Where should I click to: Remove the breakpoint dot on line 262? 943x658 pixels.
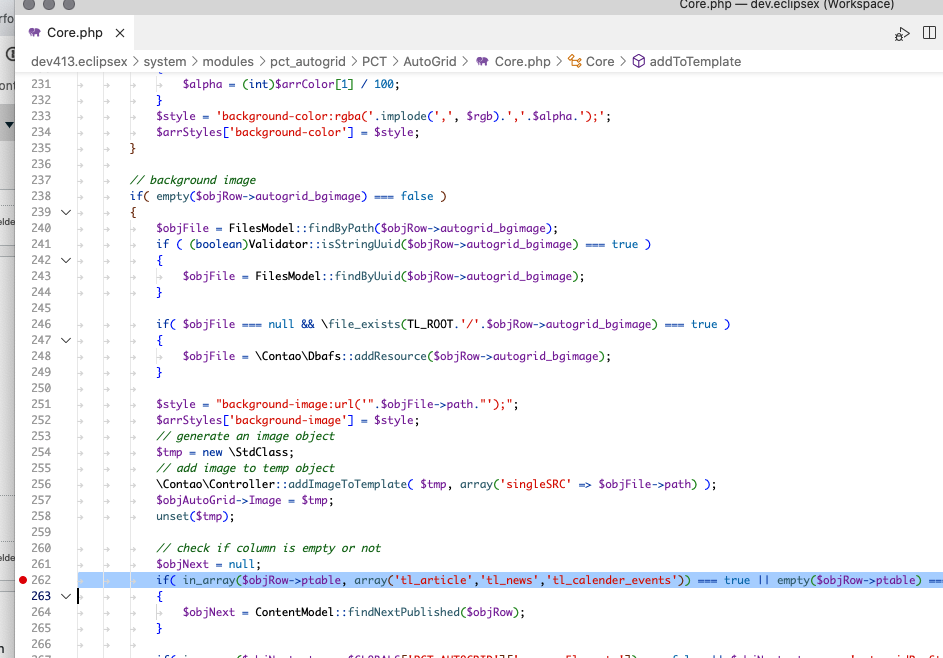point(23,580)
